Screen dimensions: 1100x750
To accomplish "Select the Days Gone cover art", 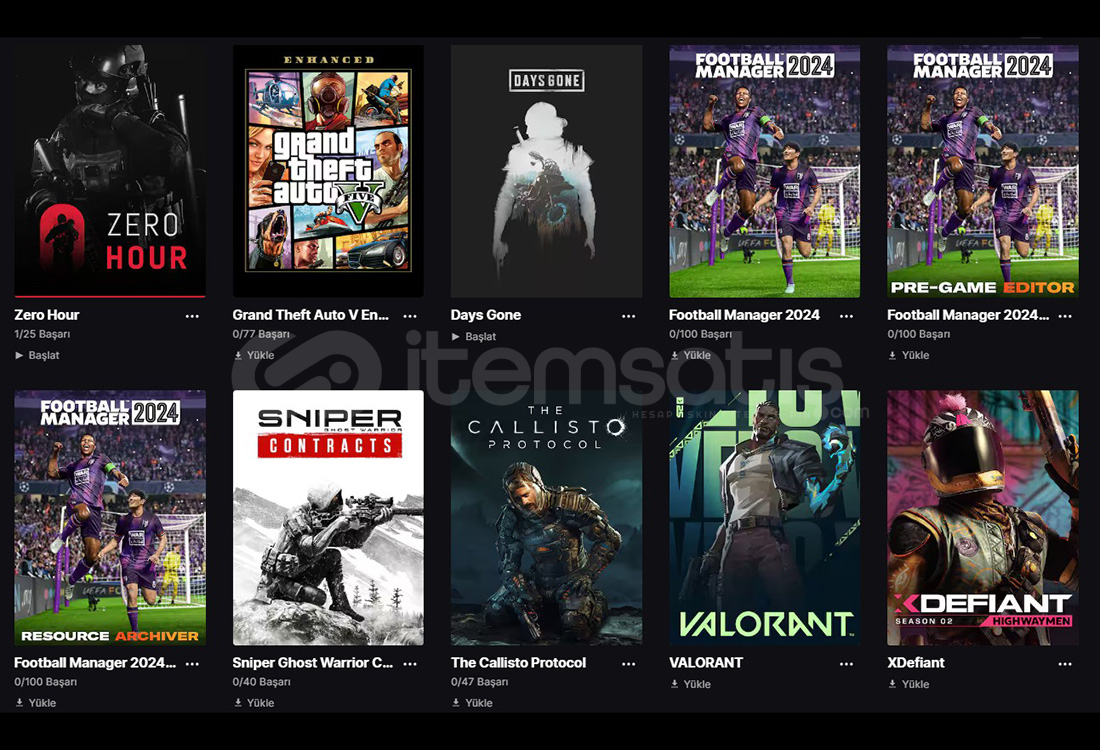I will pyautogui.click(x=546, y=171).
